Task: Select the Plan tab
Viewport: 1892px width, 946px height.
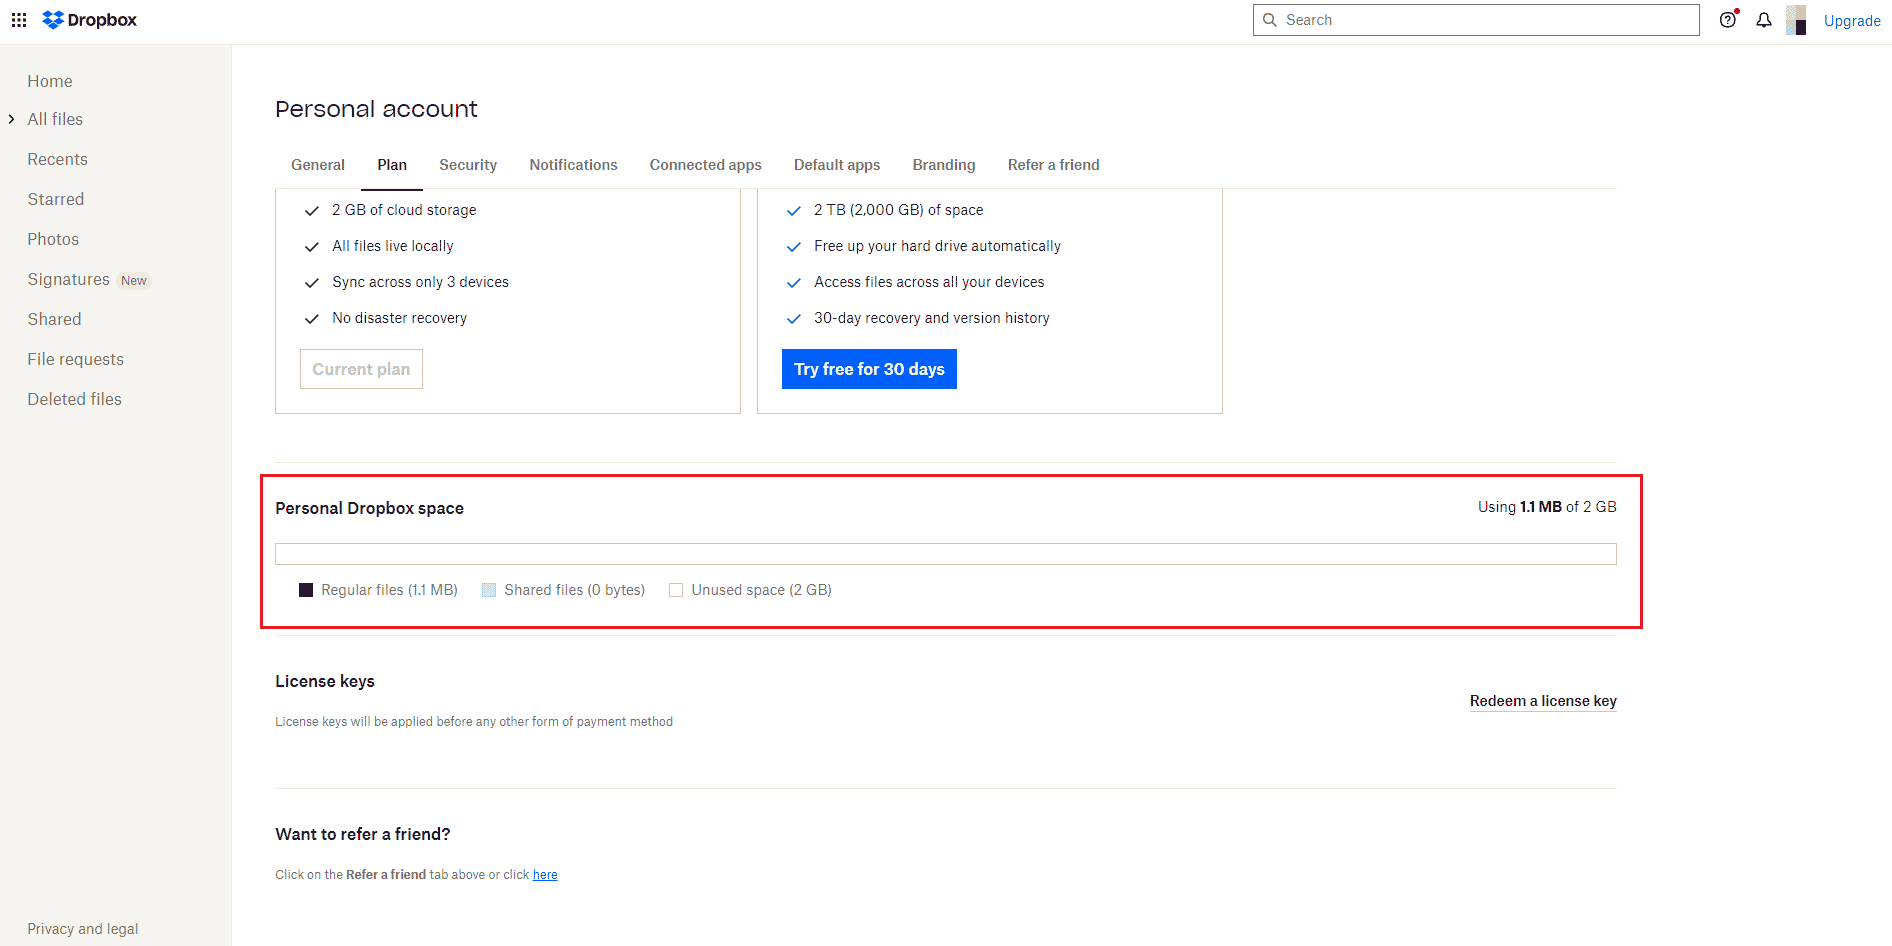Action: [392, 165]
